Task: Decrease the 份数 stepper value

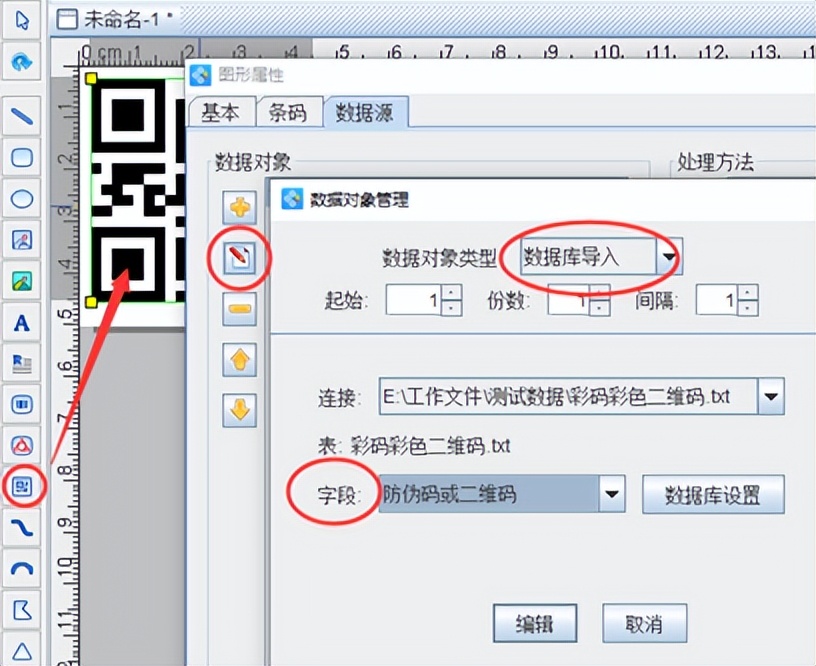Action: (600, 308)
